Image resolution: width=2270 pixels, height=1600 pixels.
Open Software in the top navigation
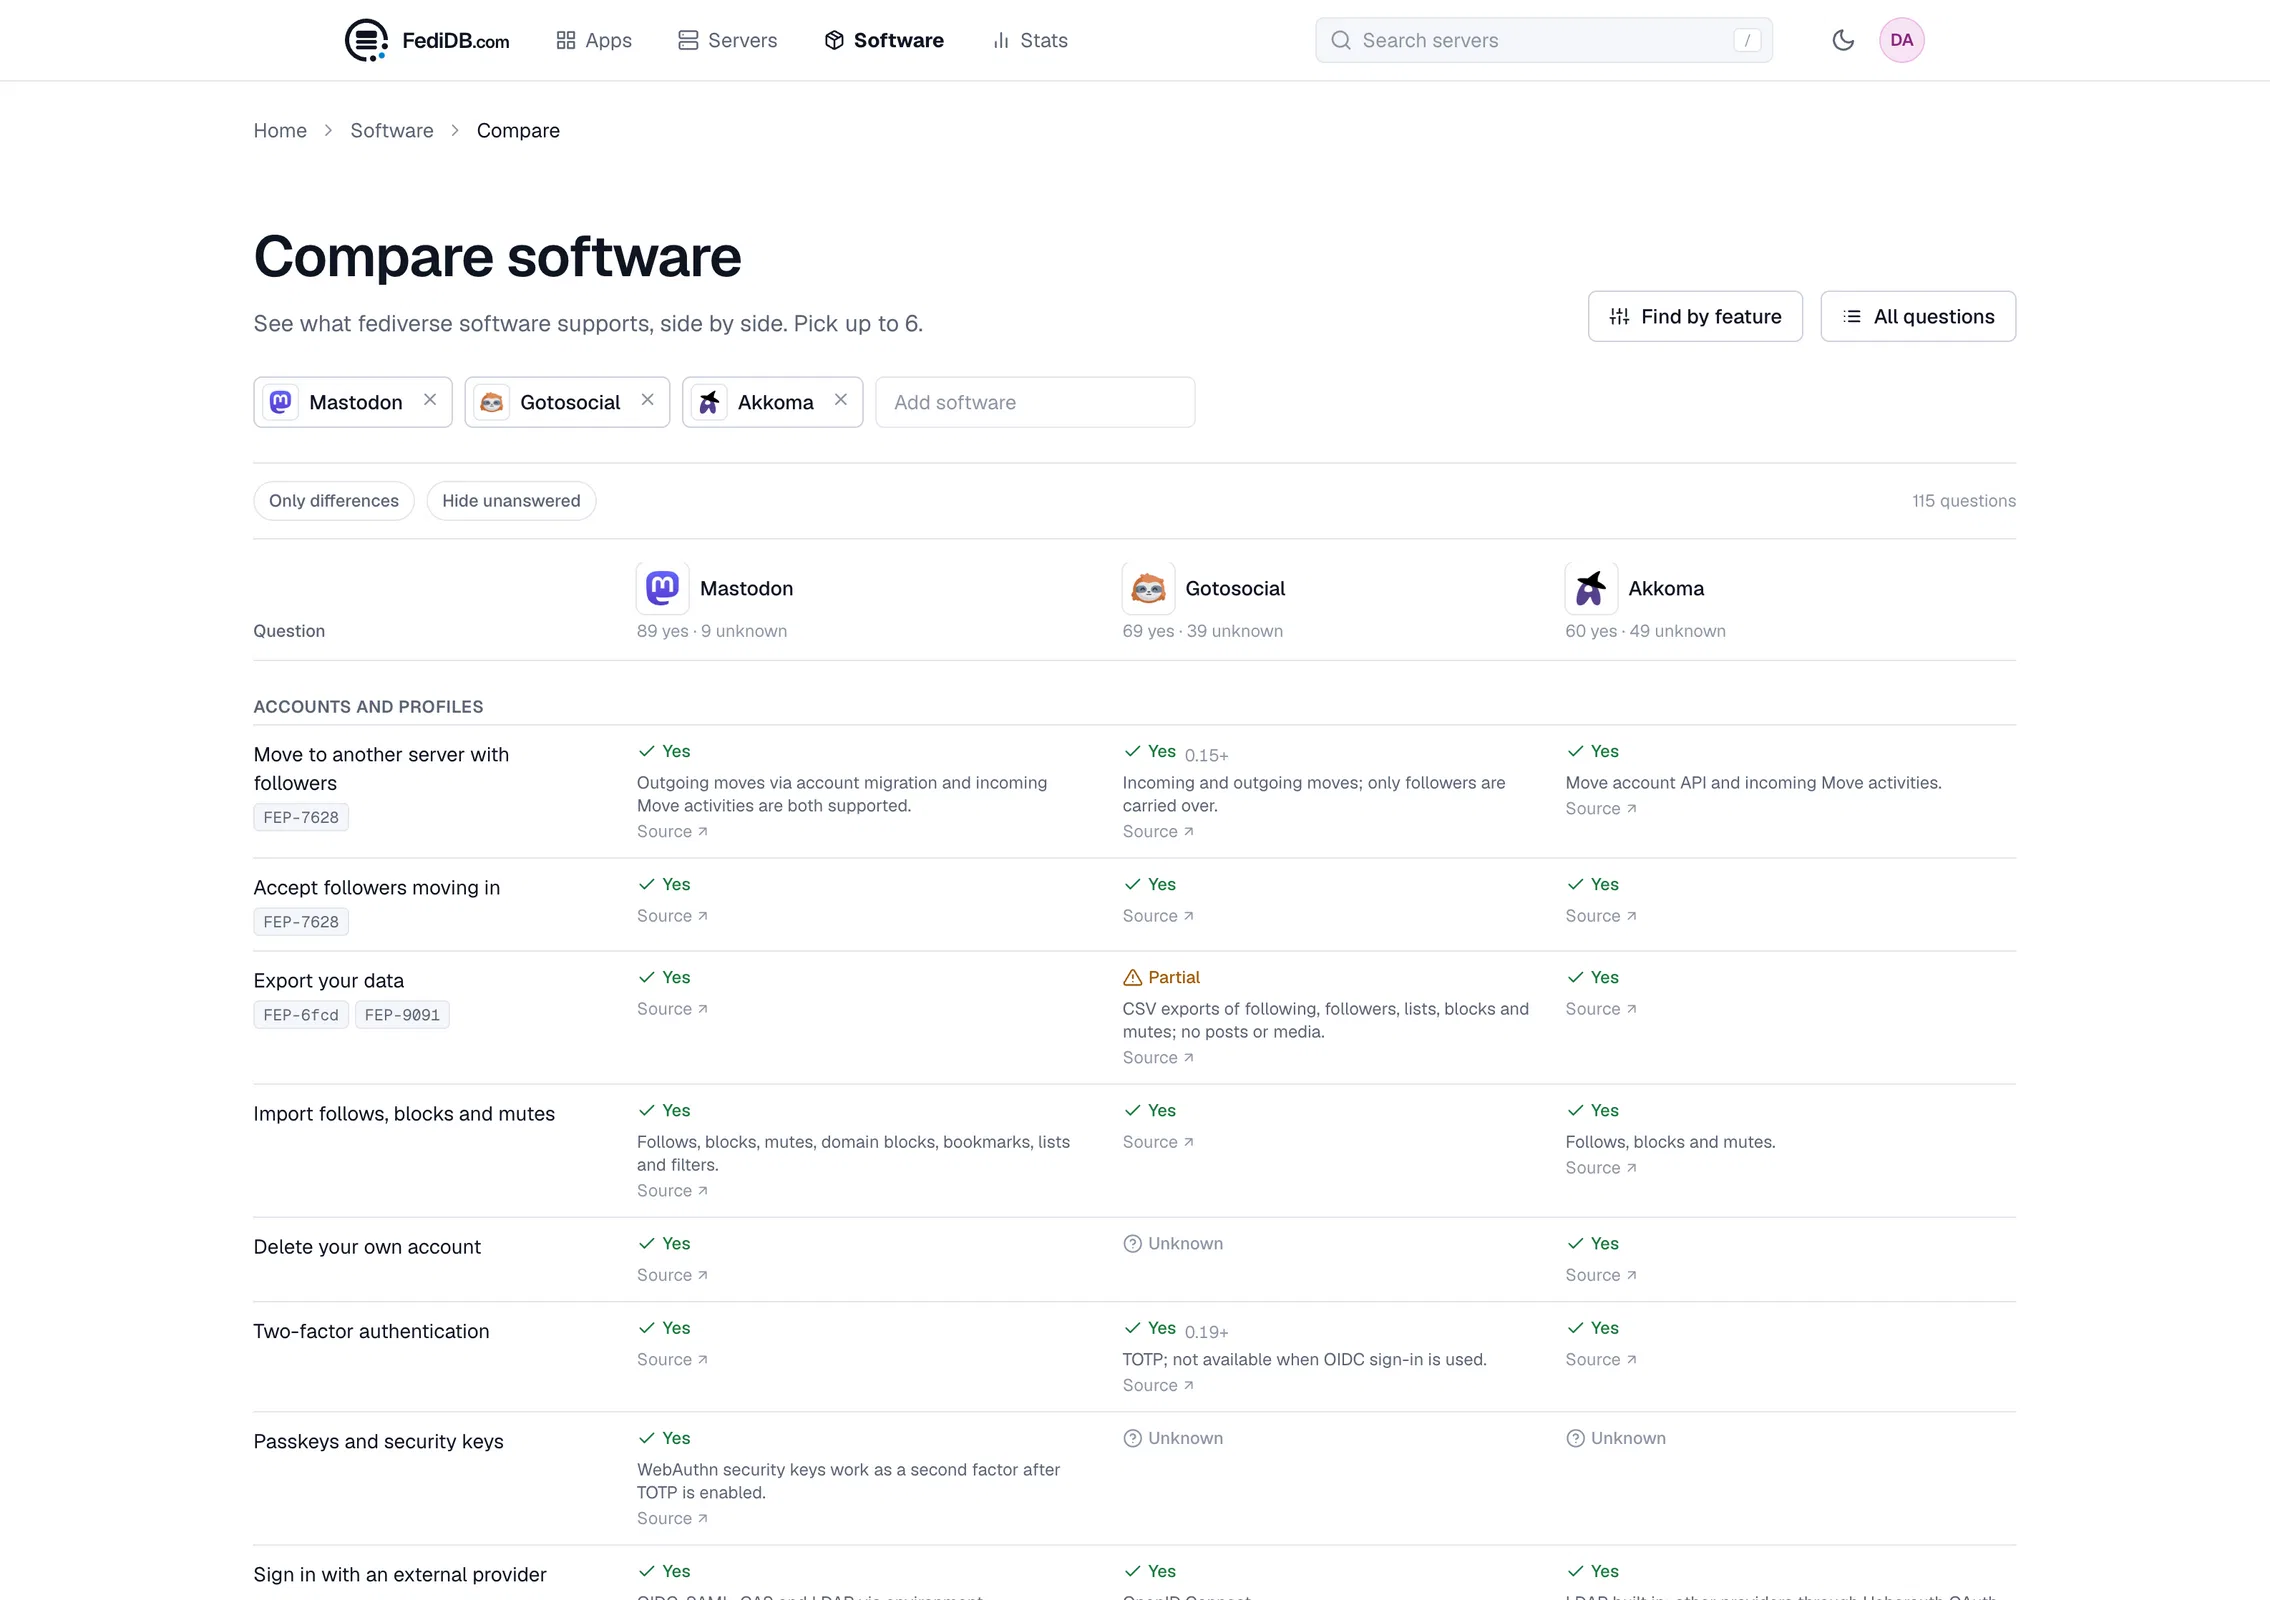click(x=884, y=40)
